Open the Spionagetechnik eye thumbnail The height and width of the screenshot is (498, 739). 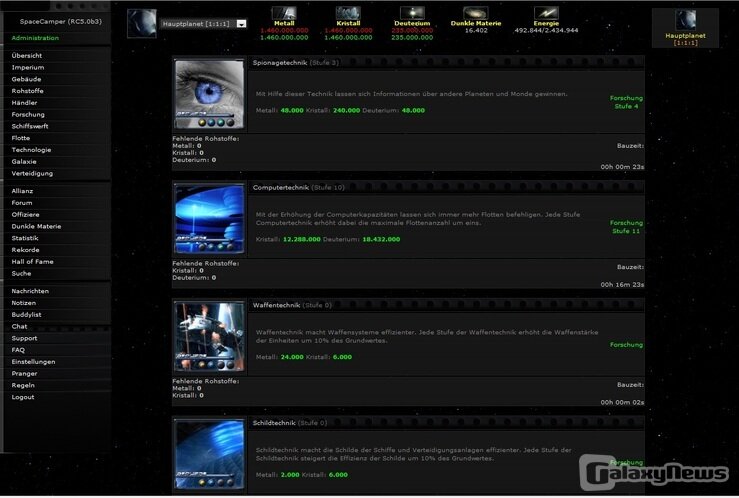click(209, 94)
